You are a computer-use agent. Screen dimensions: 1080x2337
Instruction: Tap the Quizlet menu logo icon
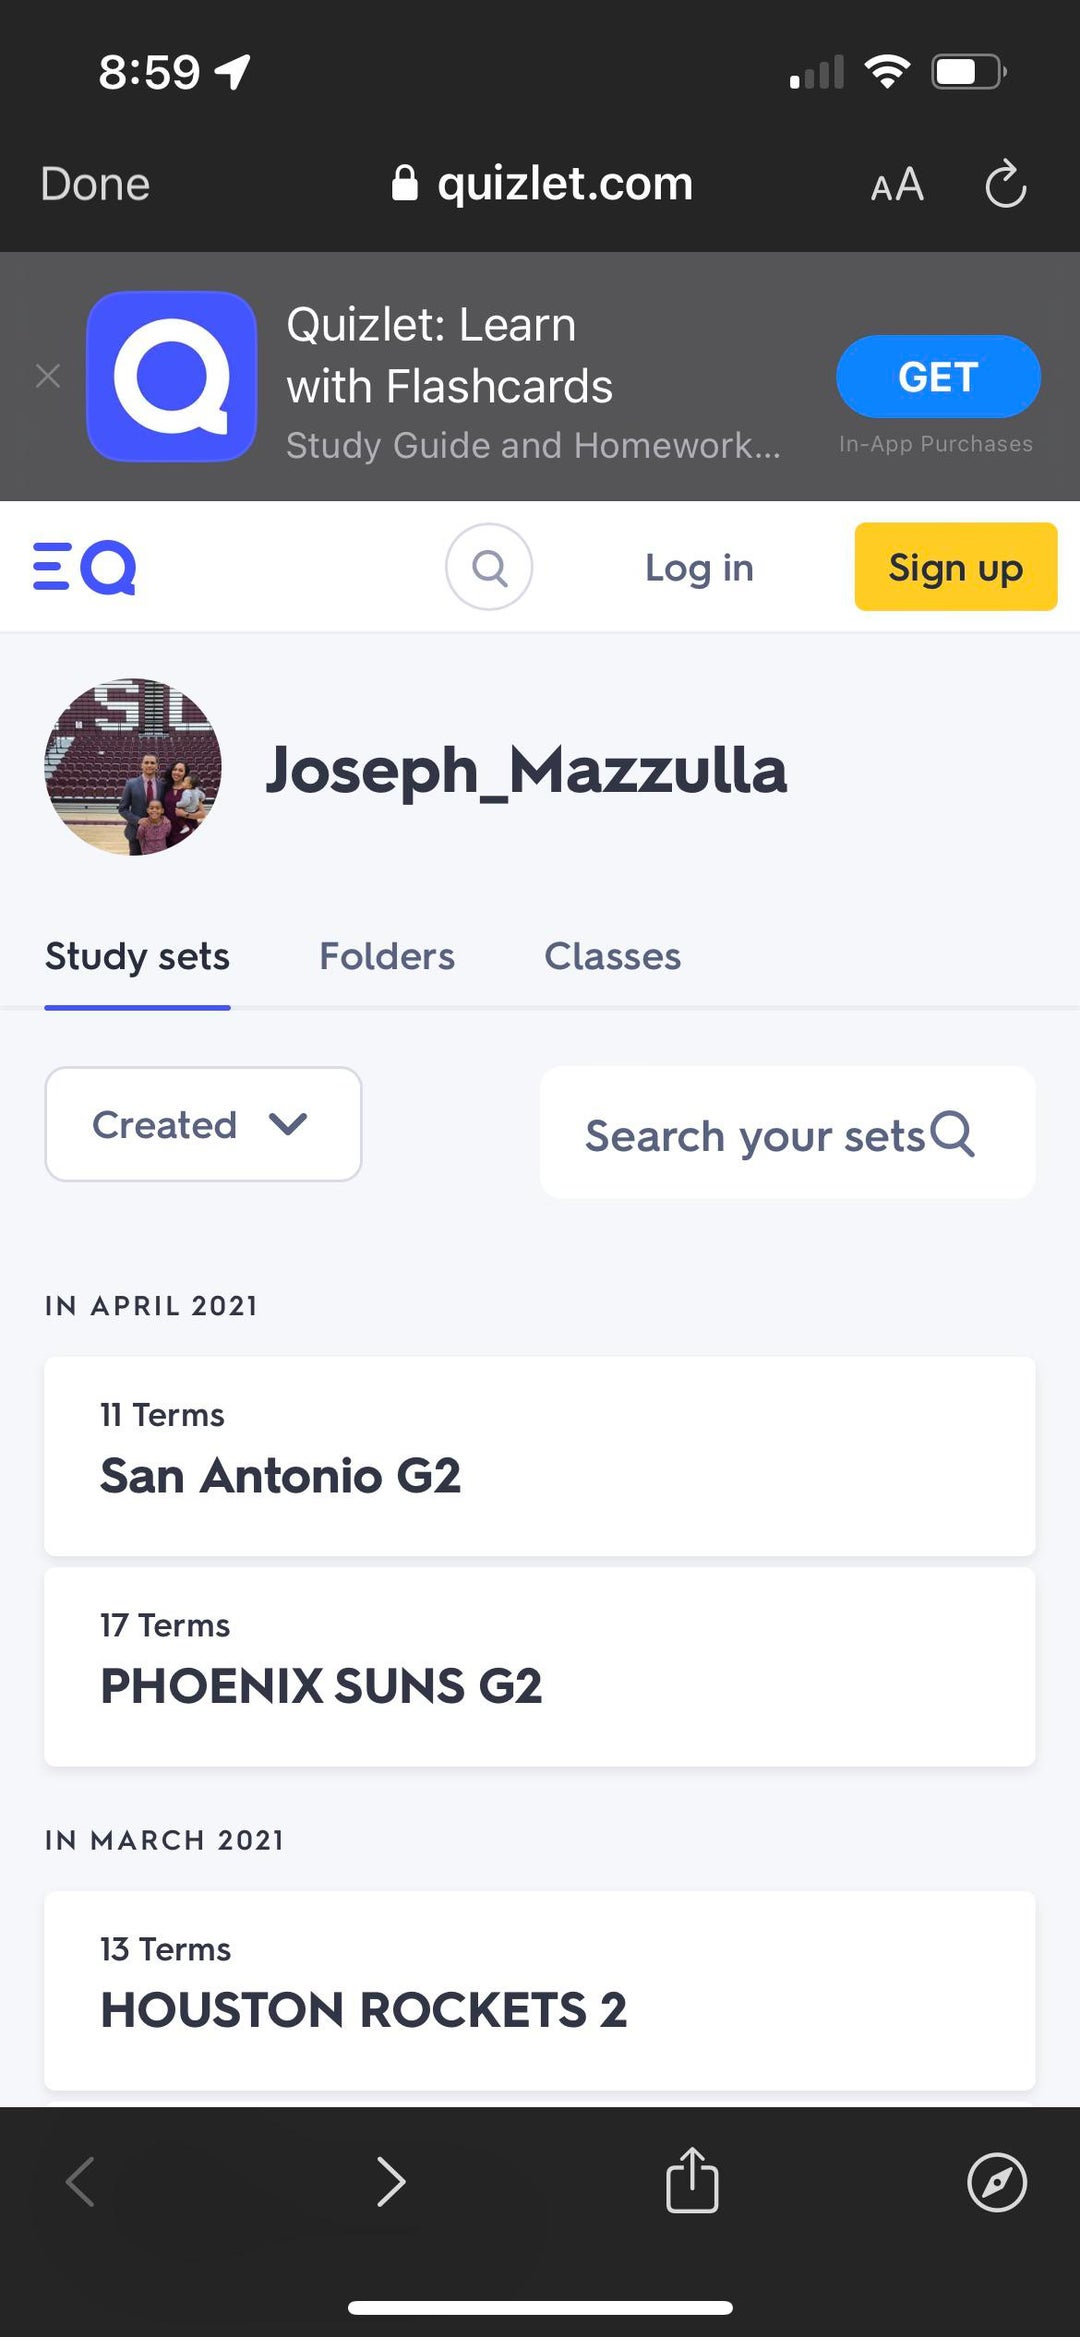85,568
